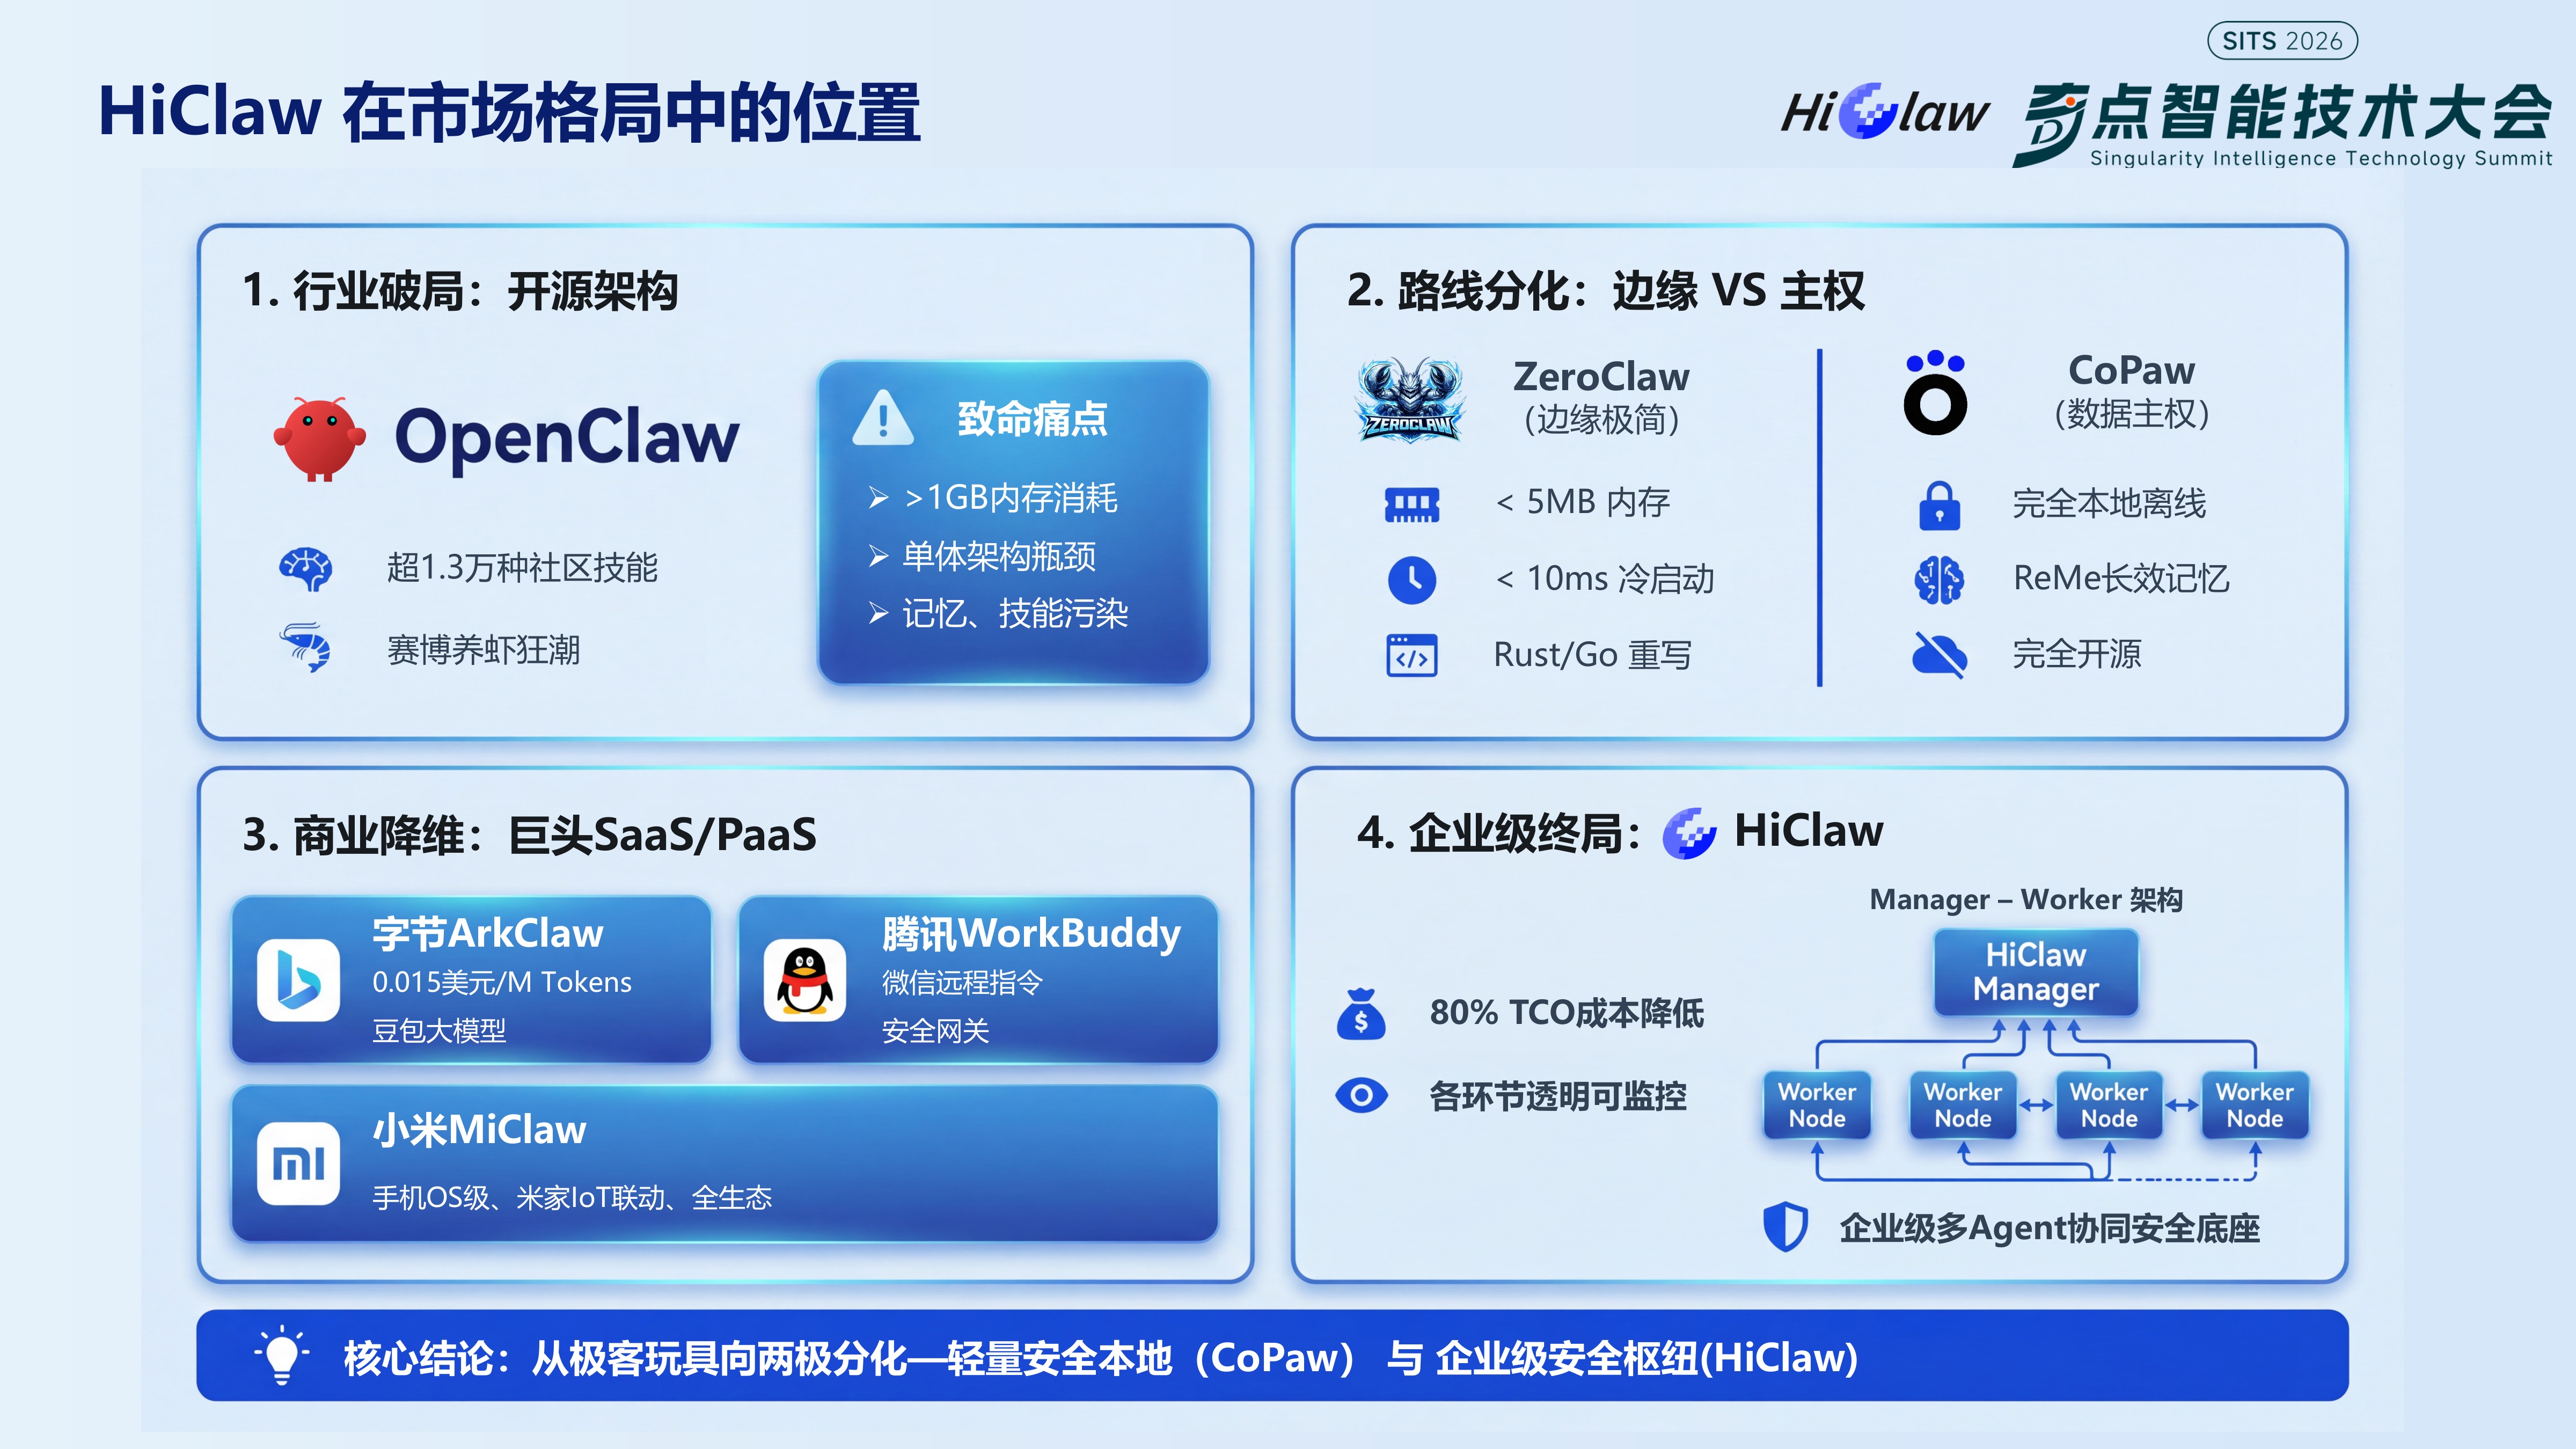Click the 核心结论 summary bar text

point(1101,1358)
